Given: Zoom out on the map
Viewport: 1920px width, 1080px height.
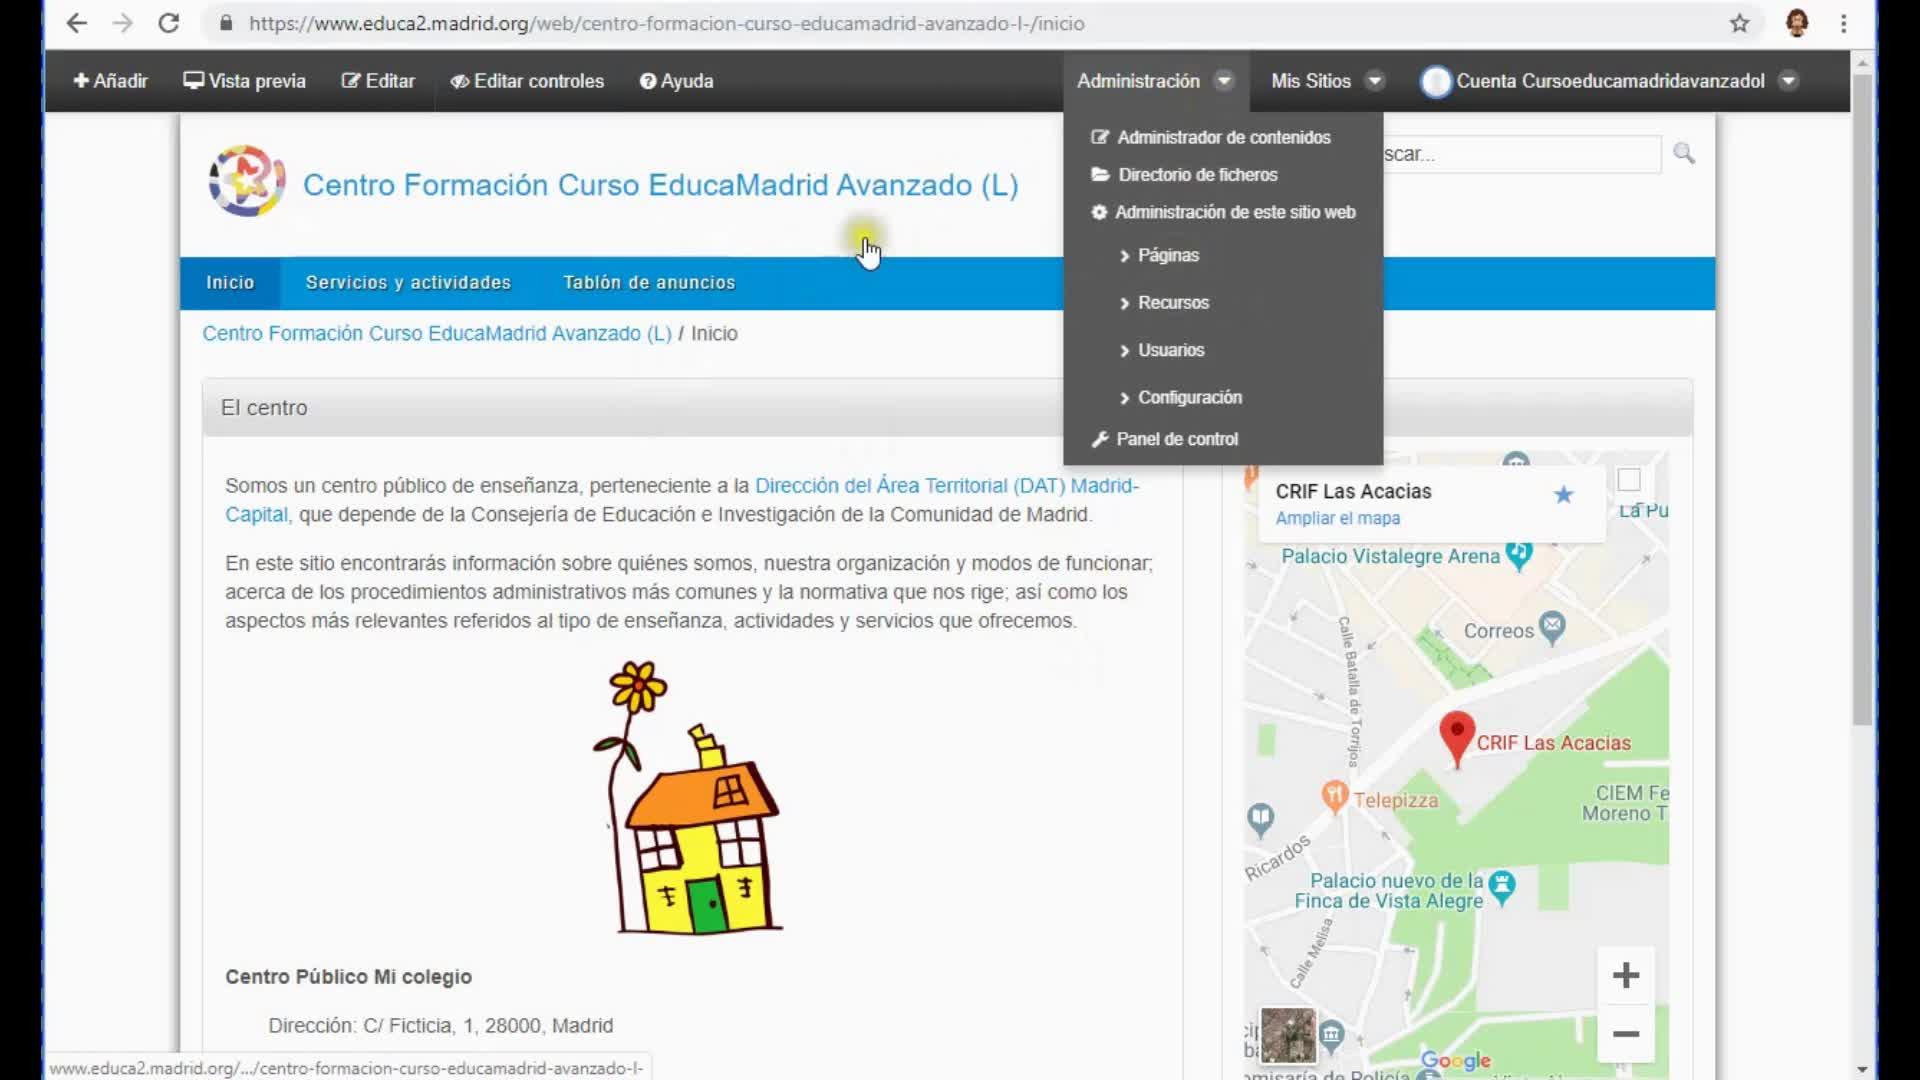Looking at the screenshot, I should 1626,1034.
